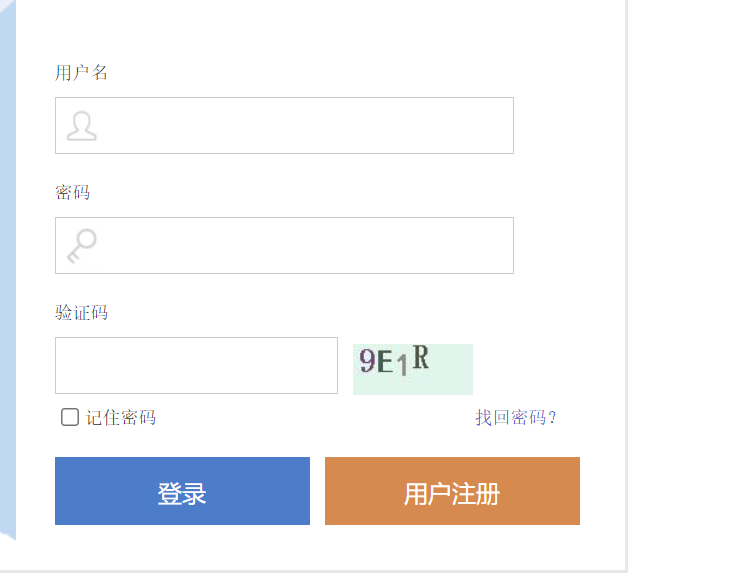Click the letter E in the captcha
This screenshot has height=580, width=729.
(x=385, y=362)
